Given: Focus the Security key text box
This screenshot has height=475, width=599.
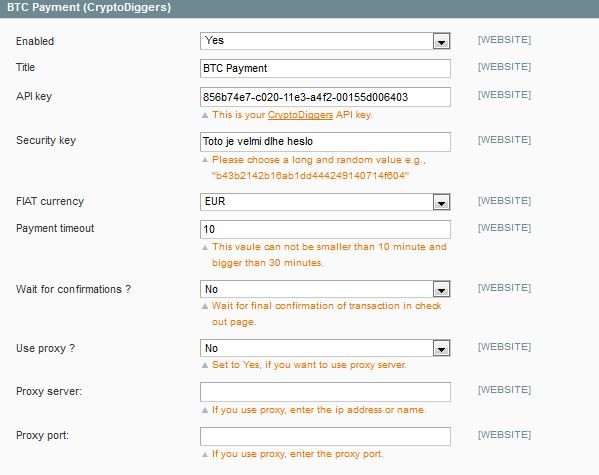Looking at the screenshot, I should click(325, 142).
